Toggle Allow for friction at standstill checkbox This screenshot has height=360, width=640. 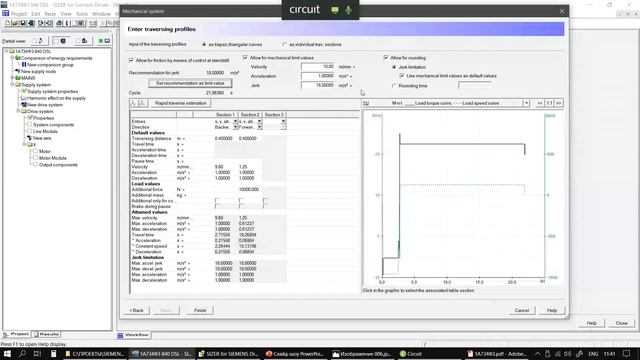131,60
